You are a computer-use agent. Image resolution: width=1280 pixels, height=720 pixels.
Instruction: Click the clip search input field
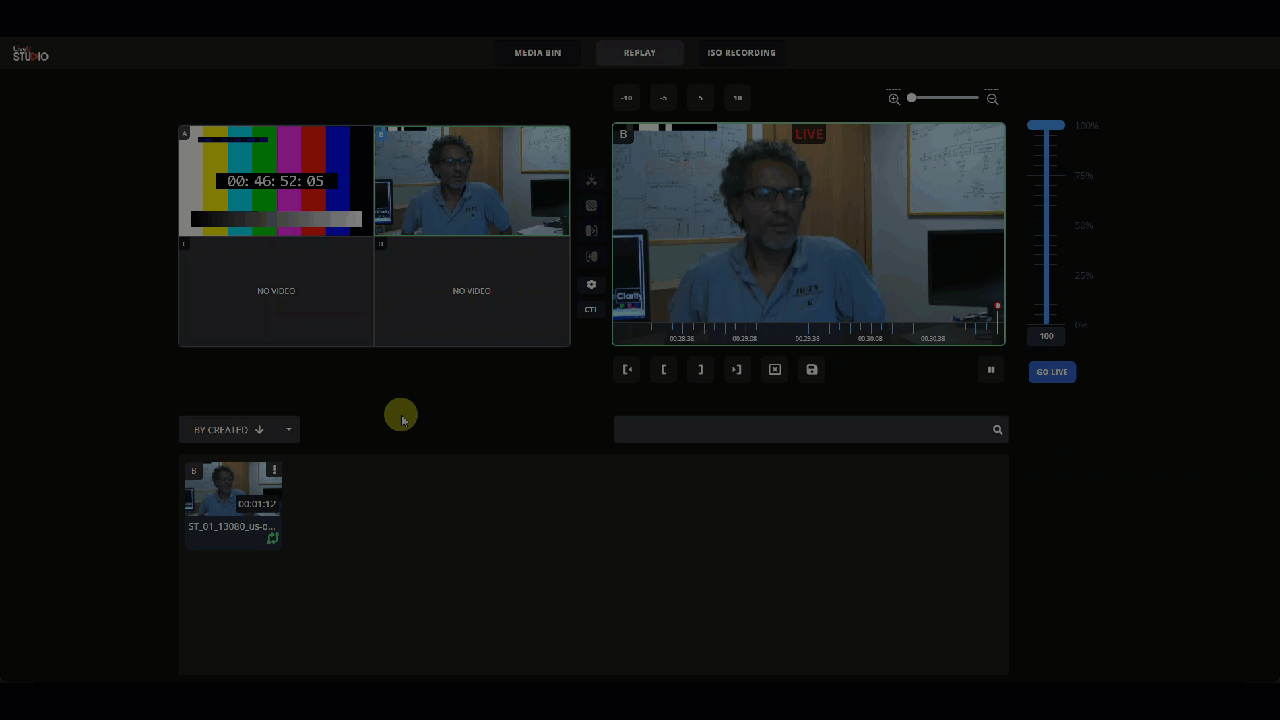click(802, 430)
